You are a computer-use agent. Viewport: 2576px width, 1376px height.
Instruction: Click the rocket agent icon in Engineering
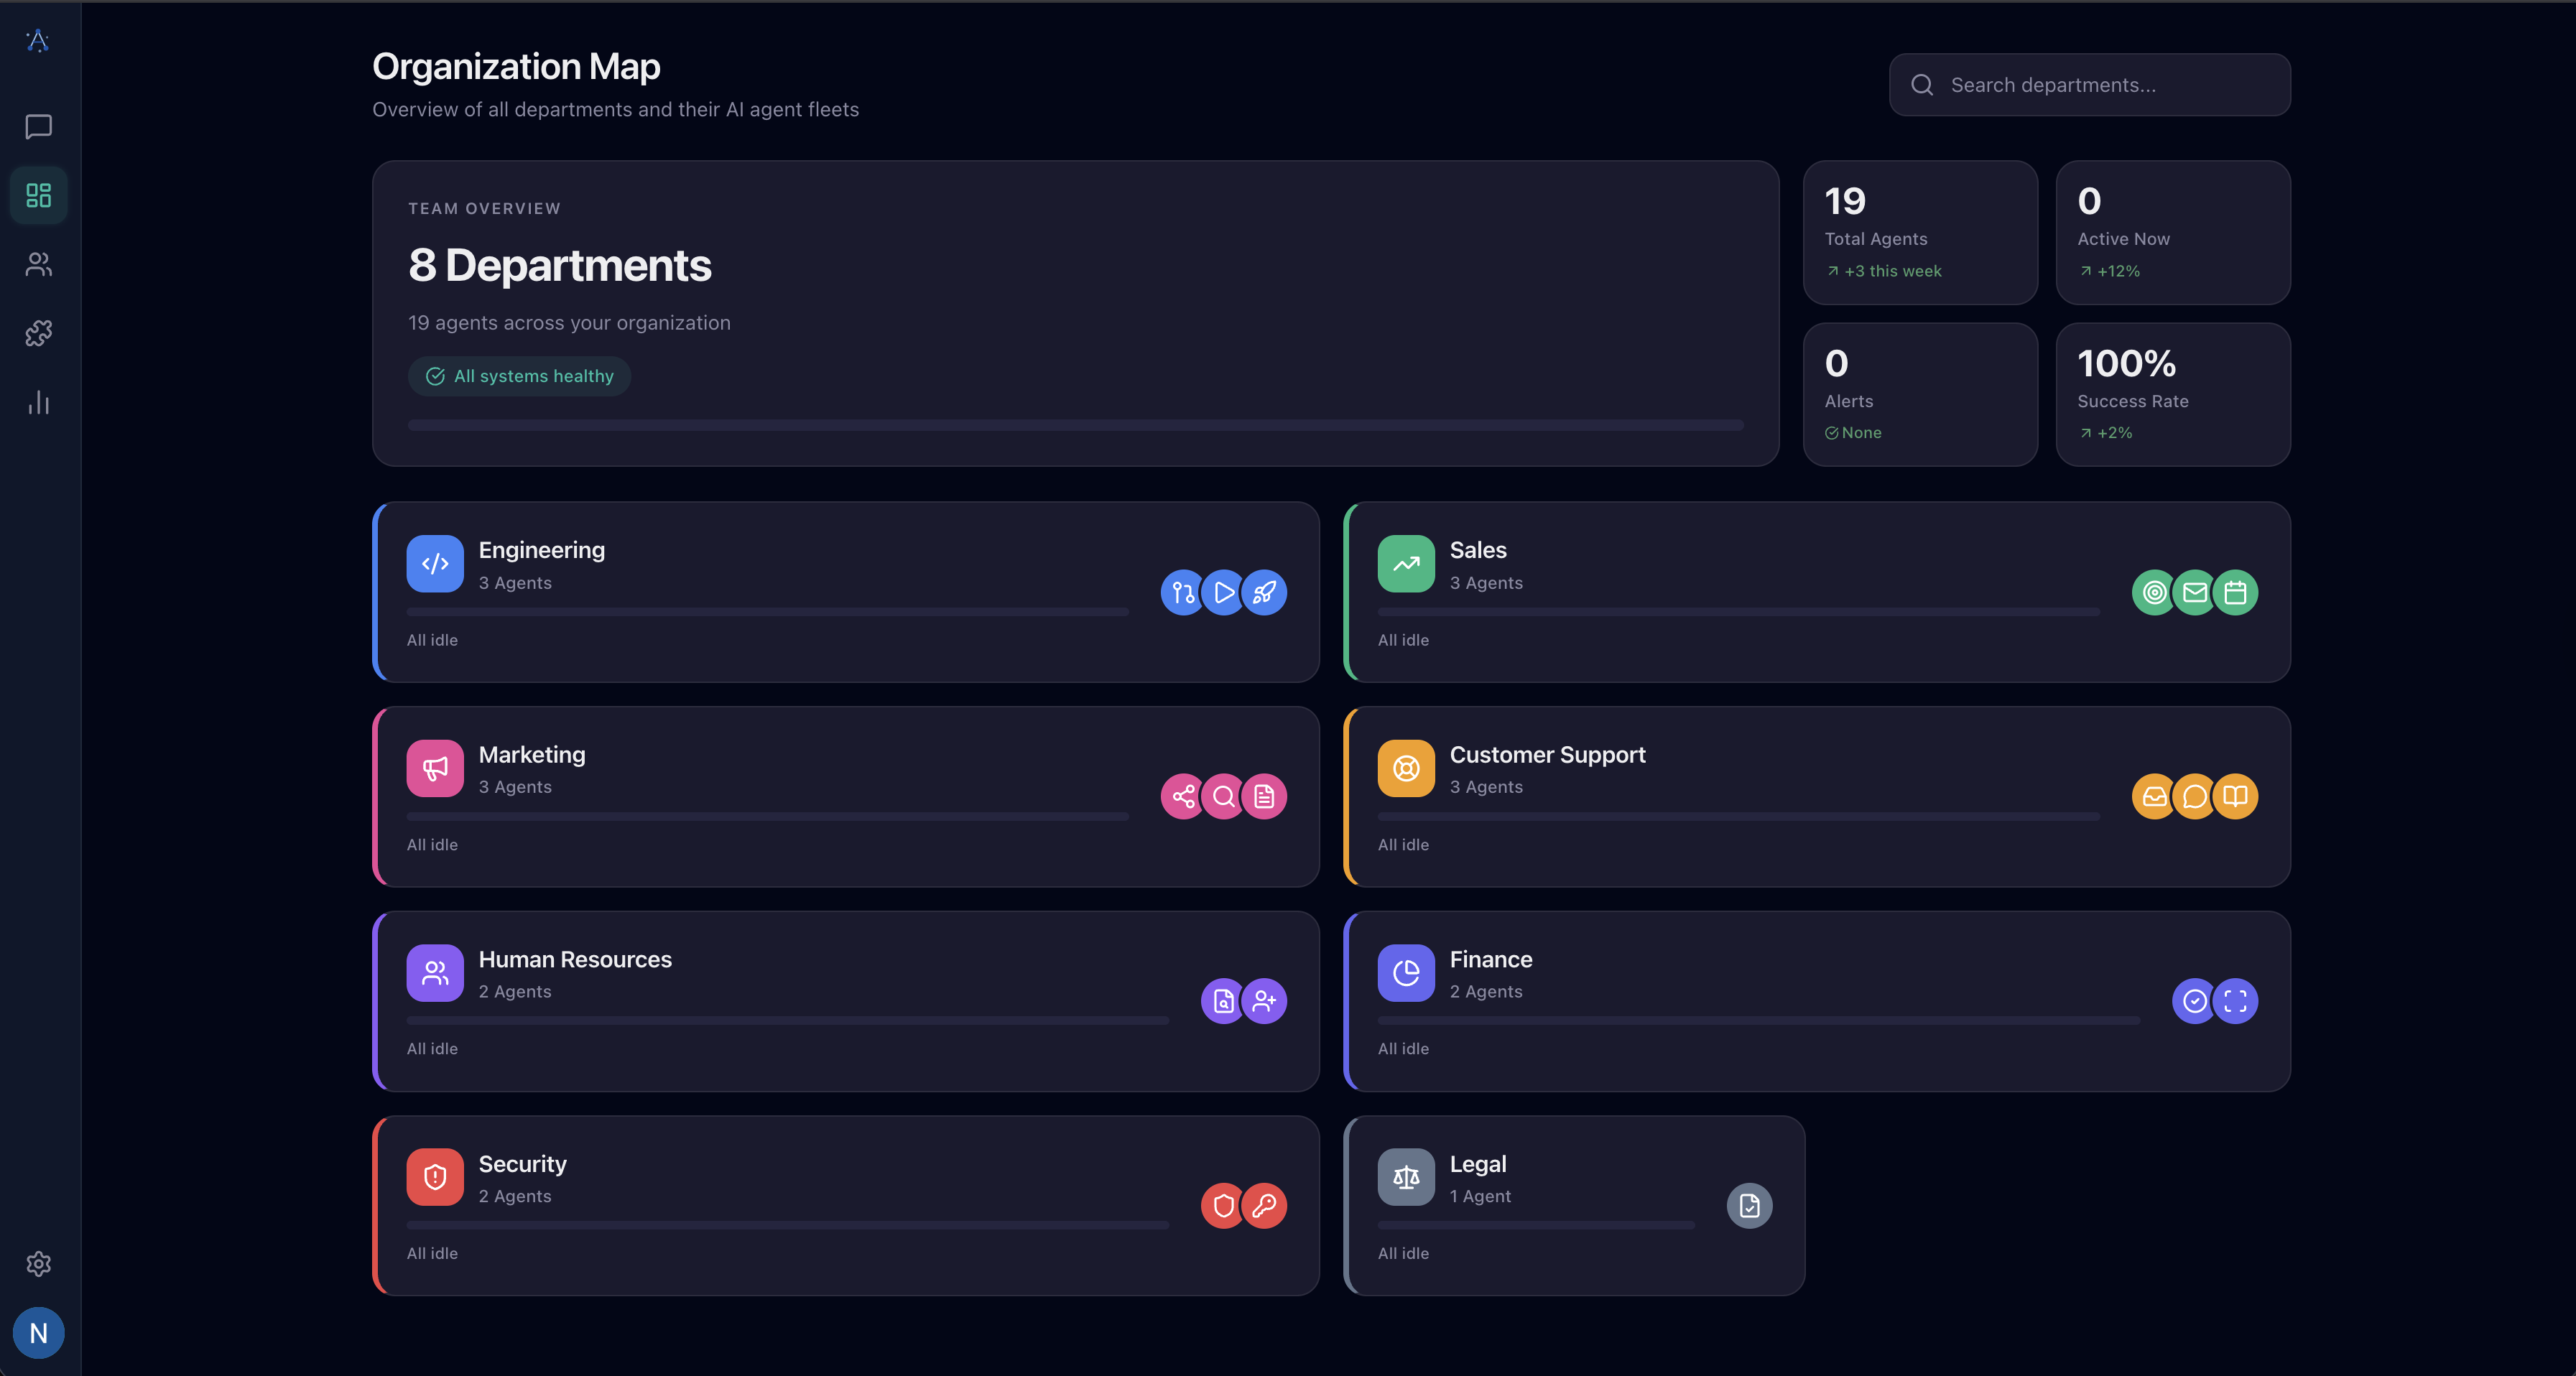click(1264, 593)
